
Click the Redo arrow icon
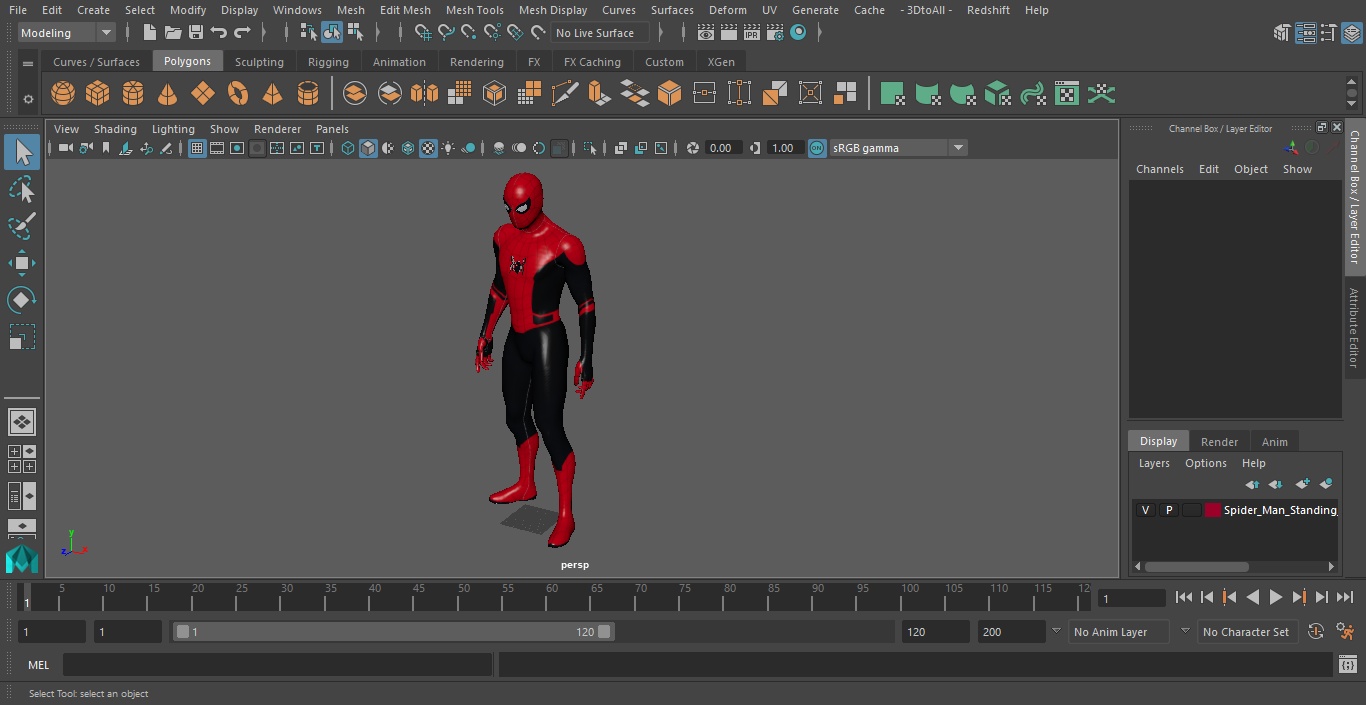pos(242,33)
